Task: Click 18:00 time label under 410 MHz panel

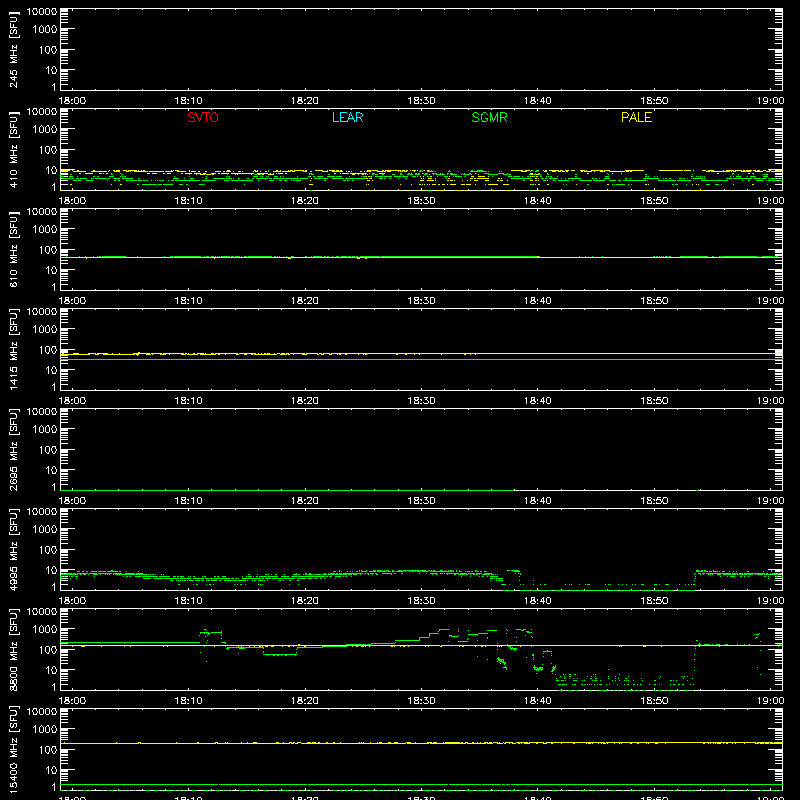Action: pyautogui.click(x=72, y=201)
